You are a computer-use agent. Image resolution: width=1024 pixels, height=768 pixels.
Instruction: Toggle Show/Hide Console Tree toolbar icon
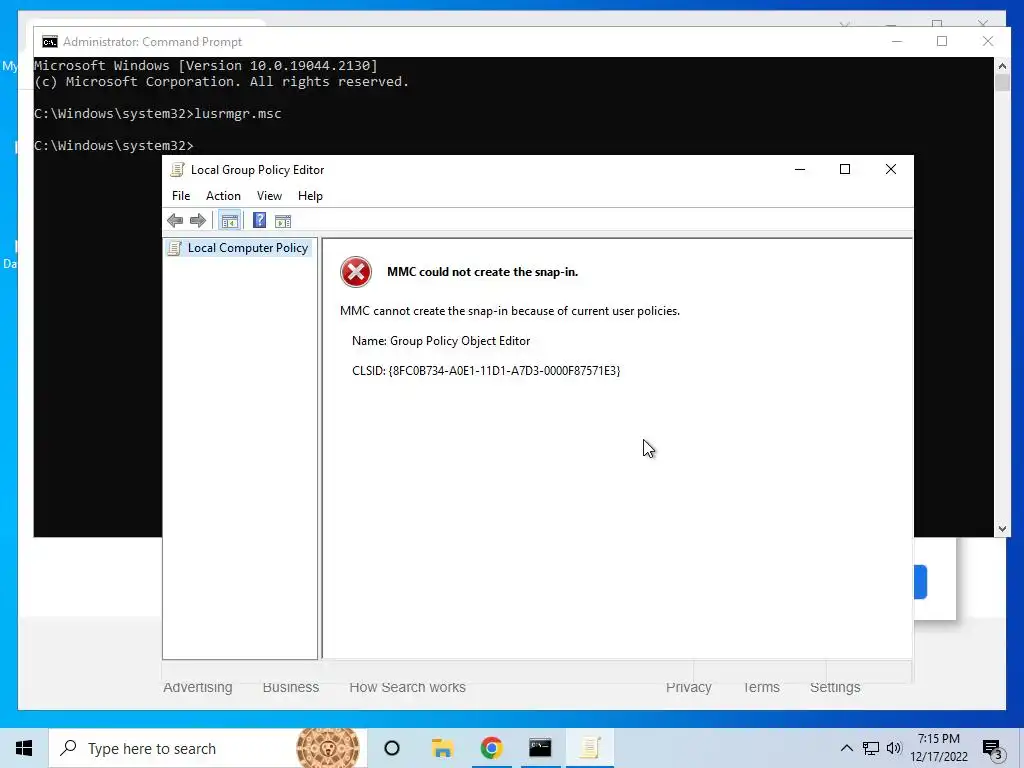229,221
